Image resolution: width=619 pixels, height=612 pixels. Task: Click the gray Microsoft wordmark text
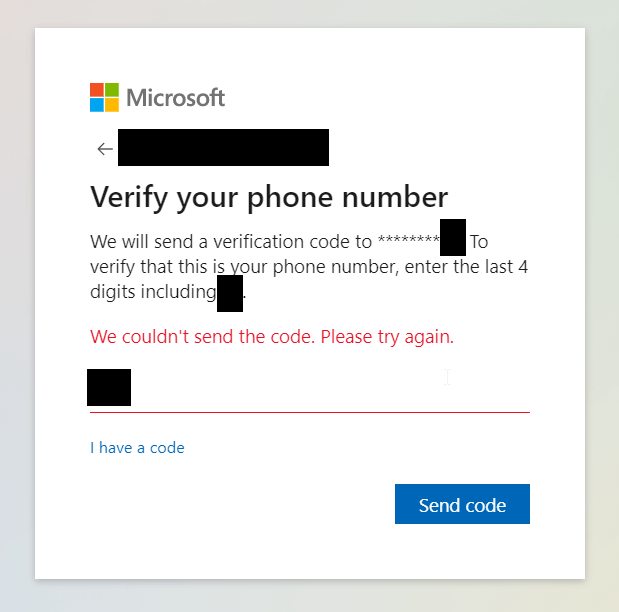pos(176,98)
